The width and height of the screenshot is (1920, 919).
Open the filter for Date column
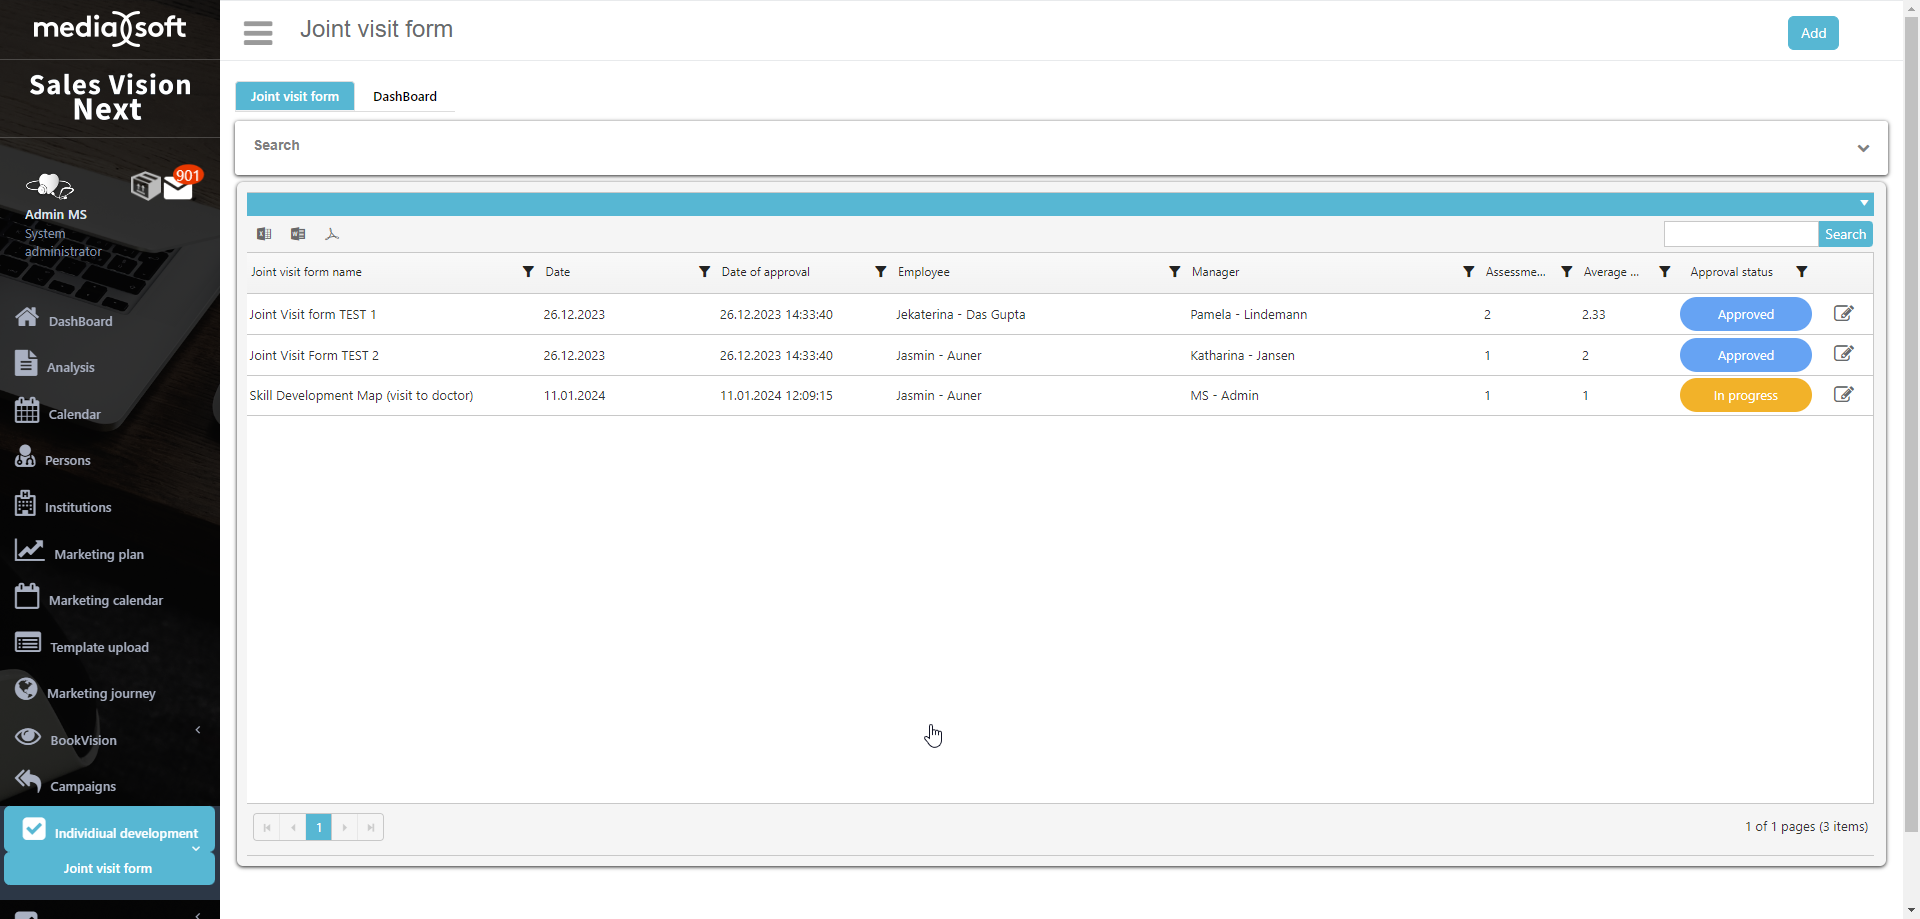click(704, 272)
